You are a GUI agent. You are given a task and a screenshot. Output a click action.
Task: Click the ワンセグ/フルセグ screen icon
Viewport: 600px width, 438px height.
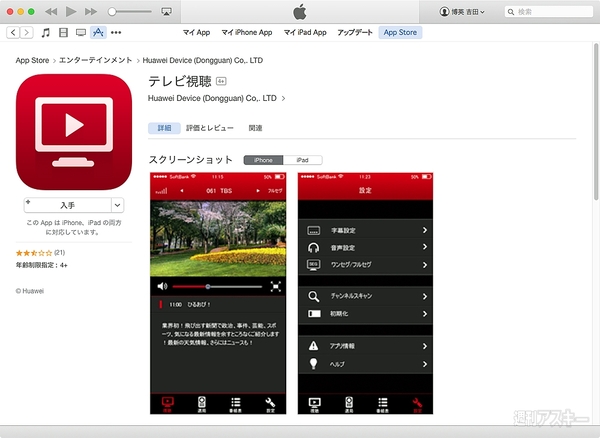(313, 265)
